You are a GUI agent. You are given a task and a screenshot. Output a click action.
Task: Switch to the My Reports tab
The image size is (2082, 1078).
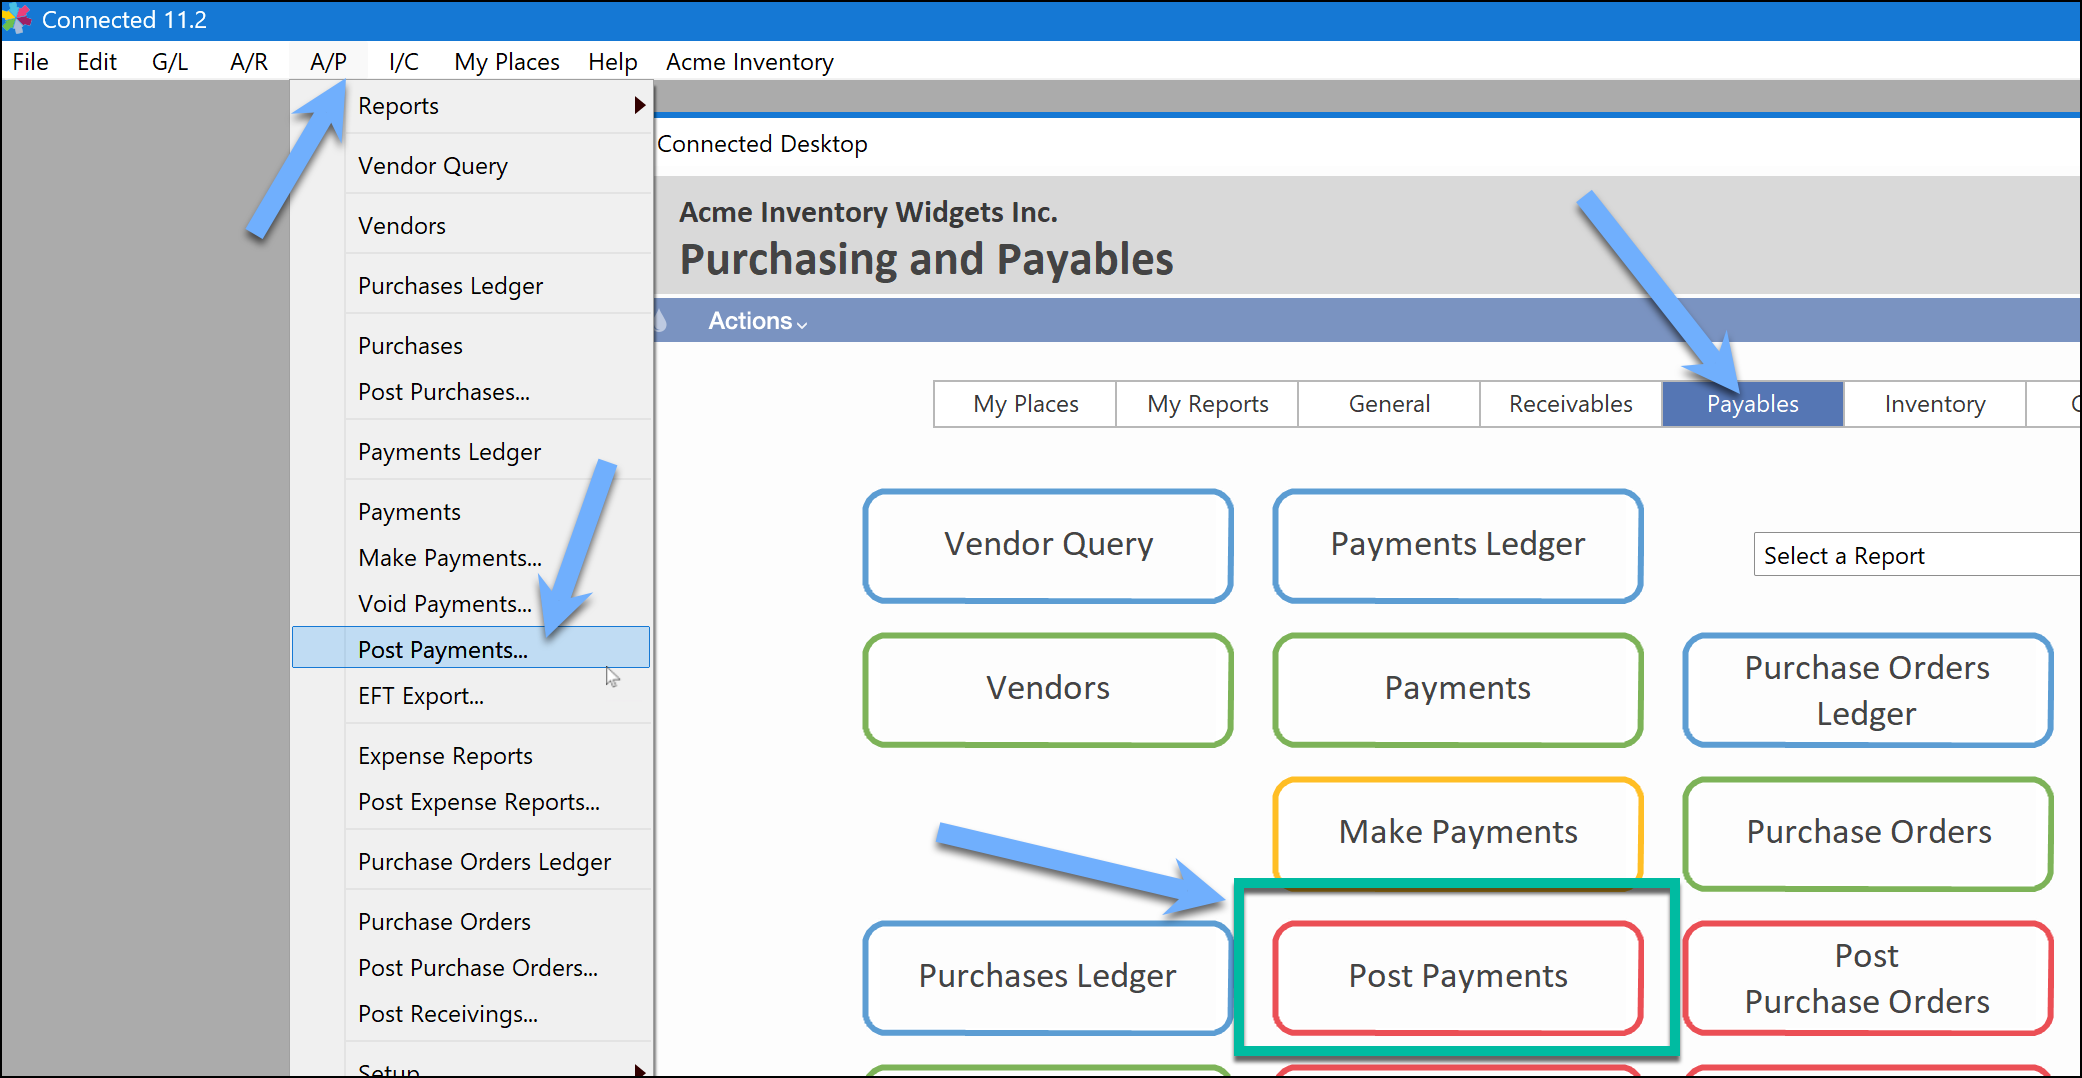1207,404
